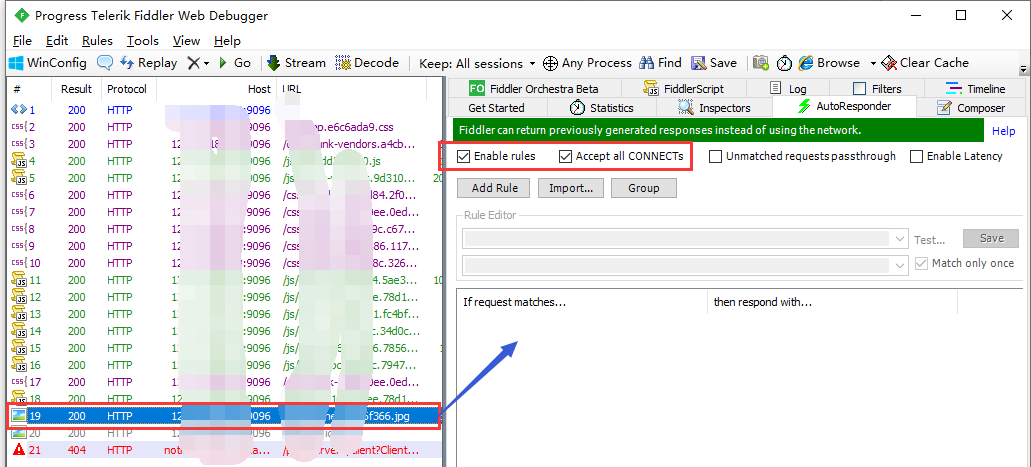1031x467 pixels.
Task: Select the AutoResponder tab
Action: pos(844,107)
